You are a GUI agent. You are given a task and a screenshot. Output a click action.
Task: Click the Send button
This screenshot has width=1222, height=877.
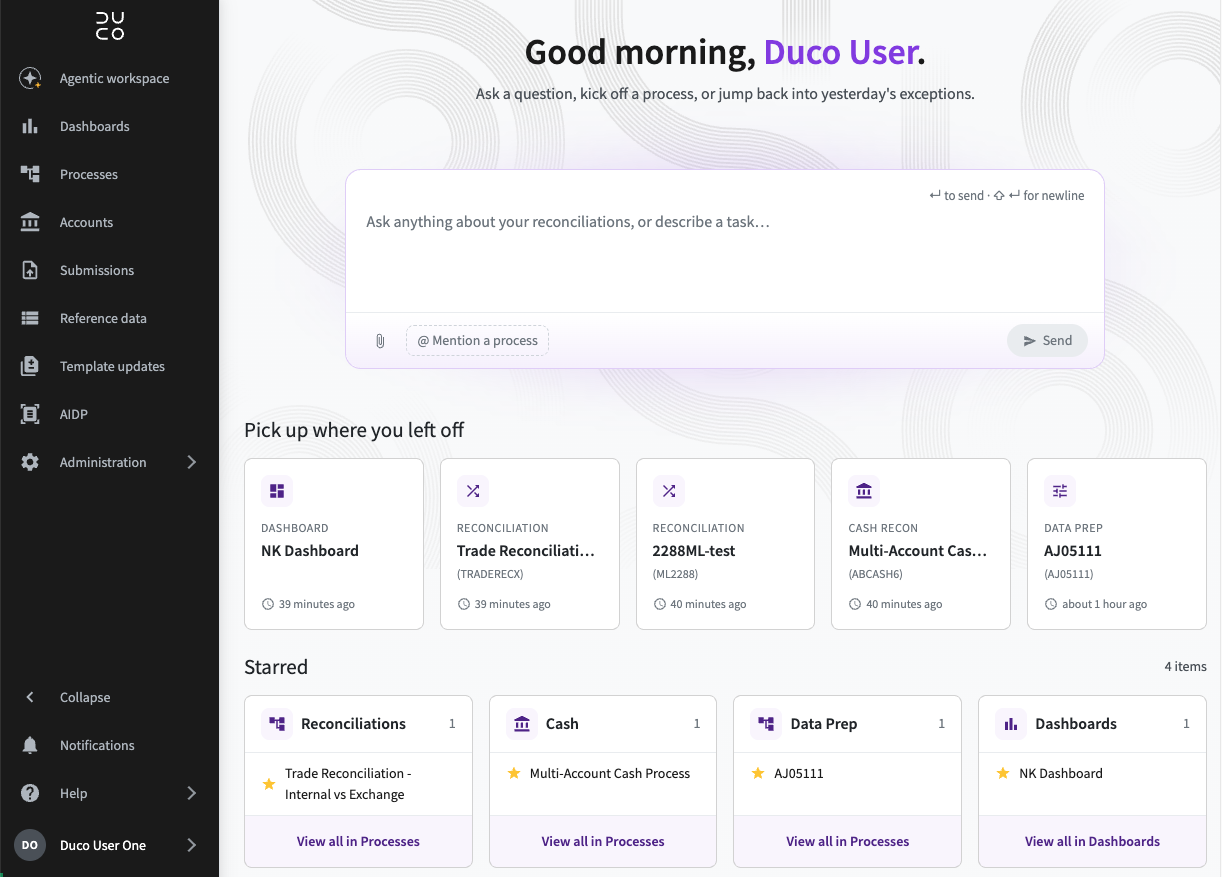coord(1047,341)
